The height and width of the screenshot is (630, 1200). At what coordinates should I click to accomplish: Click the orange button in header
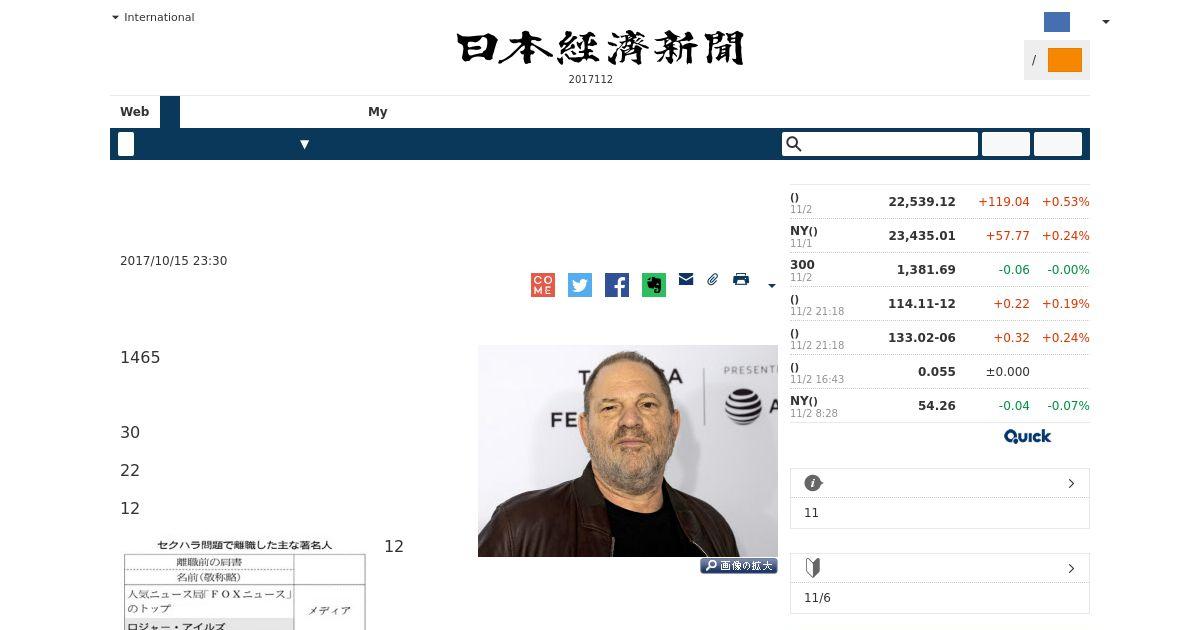coord(1065,60)
